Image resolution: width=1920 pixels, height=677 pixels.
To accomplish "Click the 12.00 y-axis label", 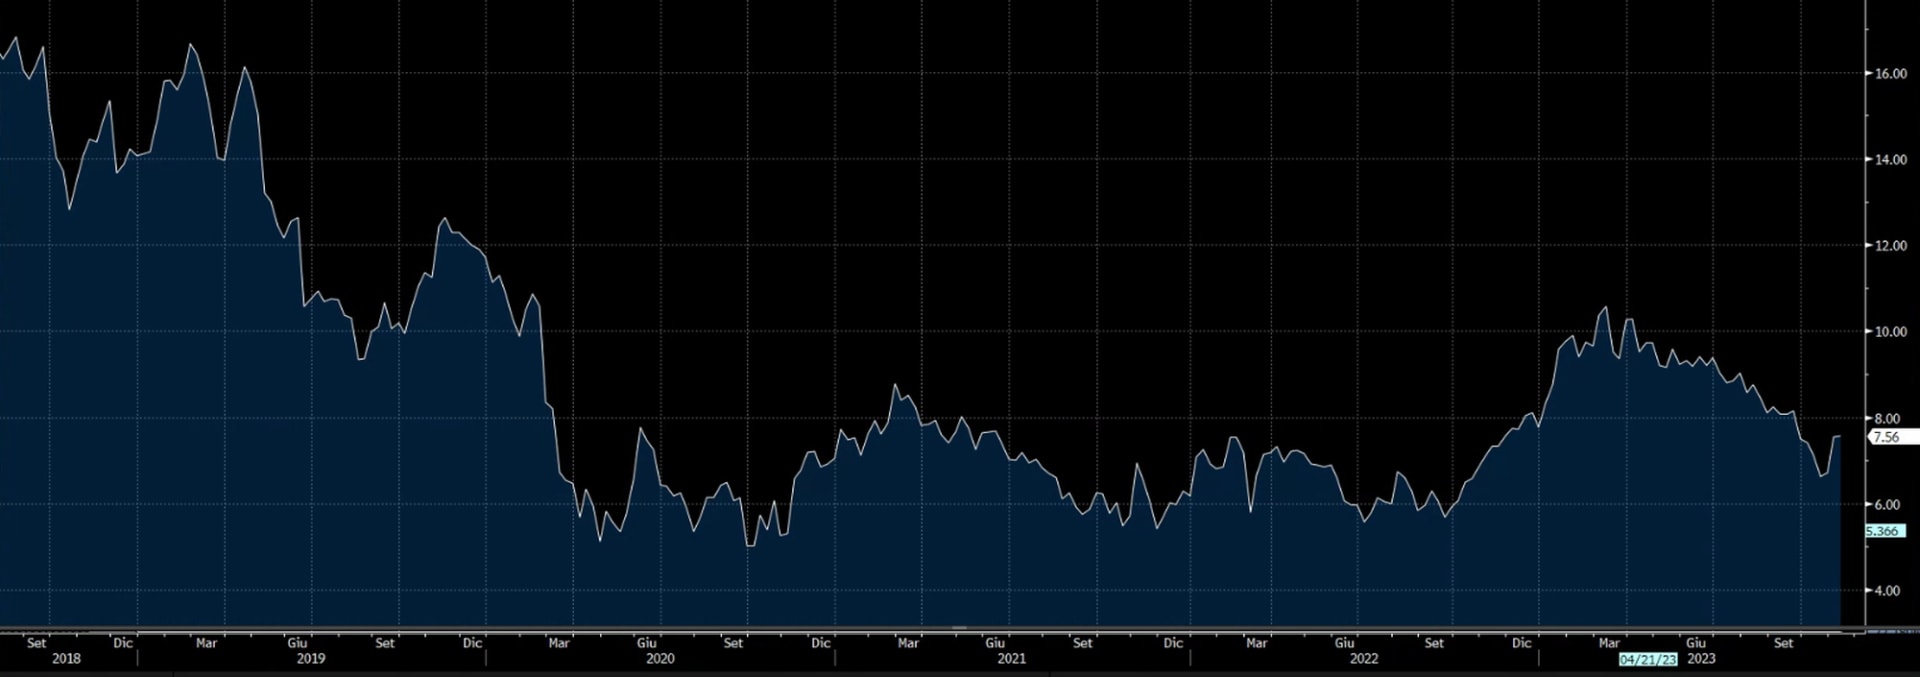I will (x=1891, y=246).
